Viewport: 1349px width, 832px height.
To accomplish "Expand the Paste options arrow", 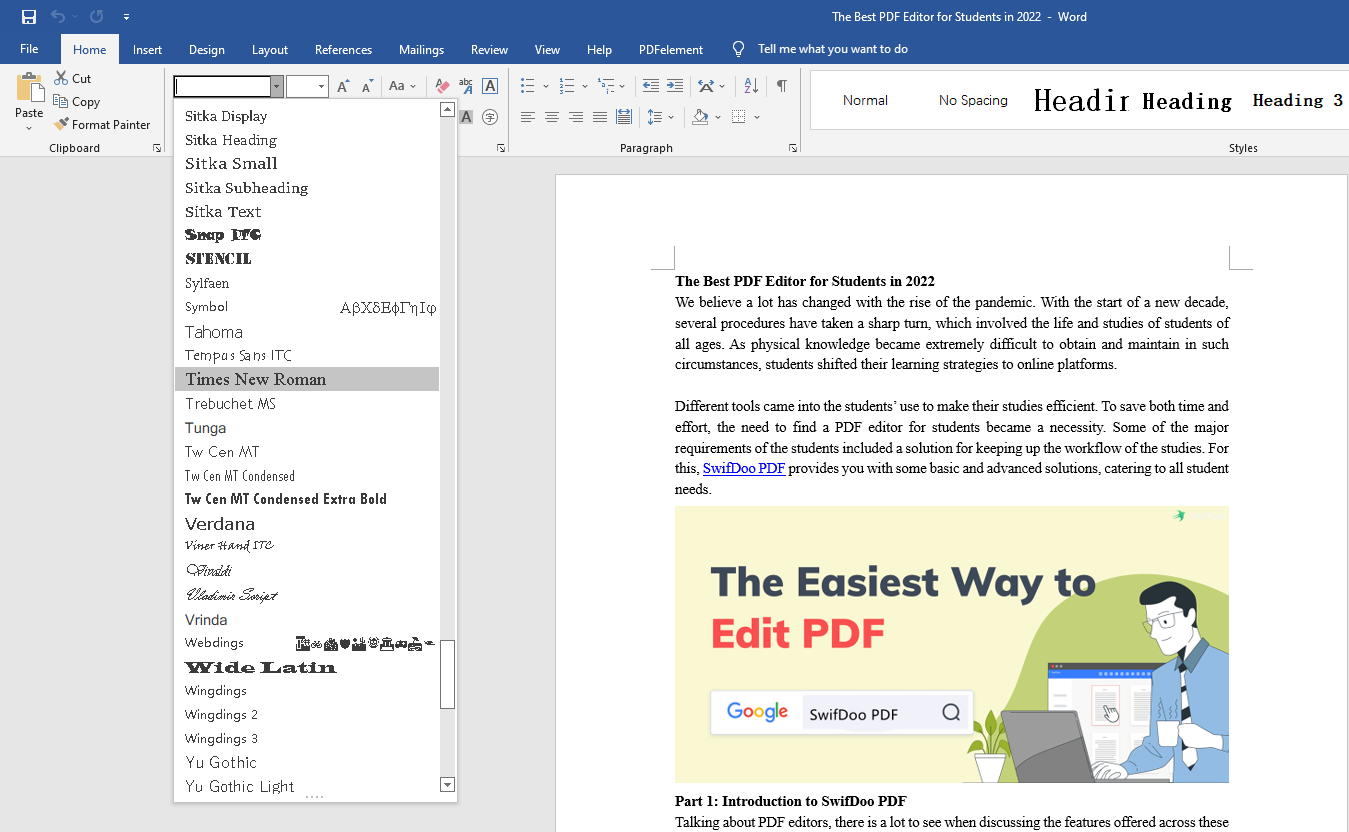I will point(29,128).
